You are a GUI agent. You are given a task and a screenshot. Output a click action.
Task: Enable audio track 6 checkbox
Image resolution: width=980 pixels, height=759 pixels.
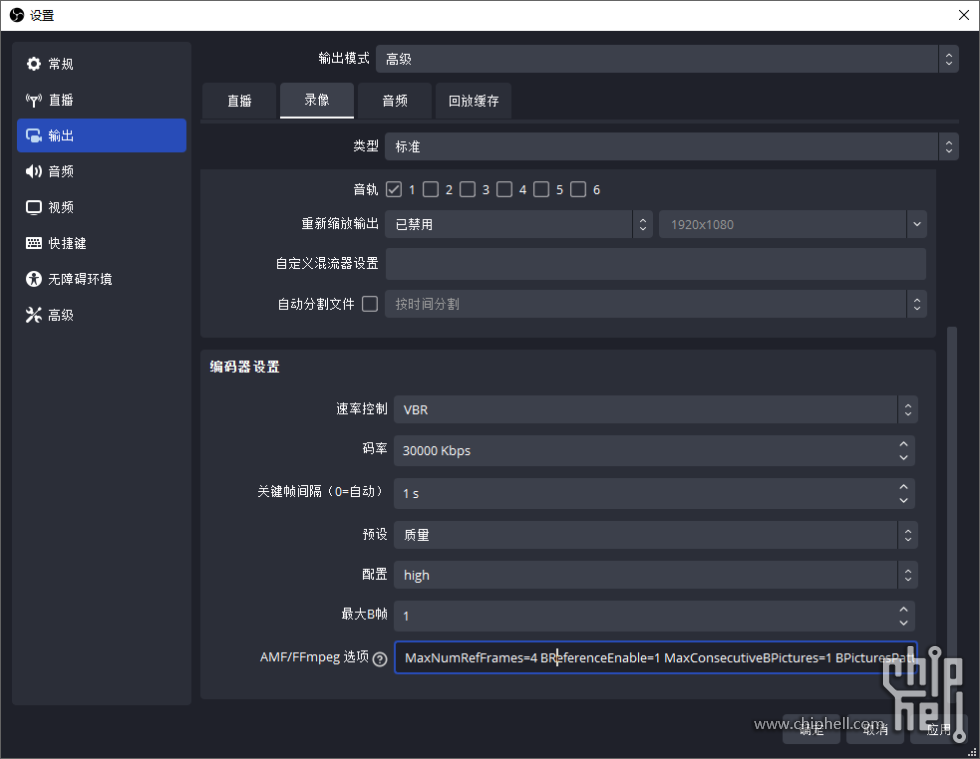pyautogui.click(x=578, y=189)
